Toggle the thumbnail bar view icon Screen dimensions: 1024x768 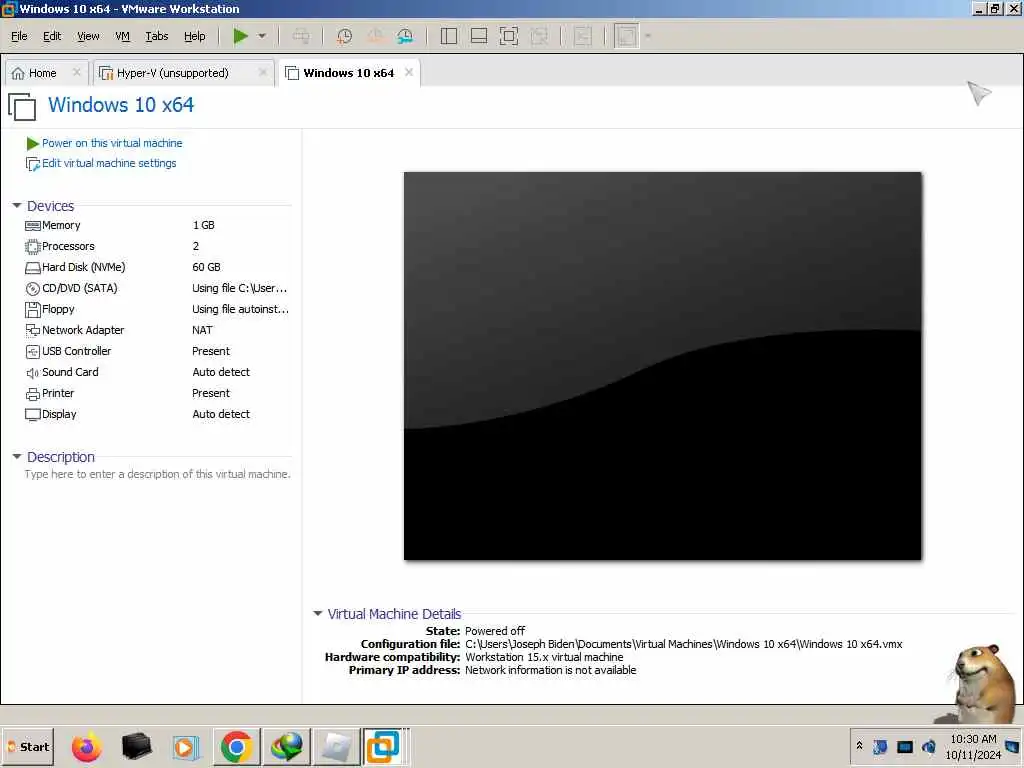(x=479, y=36)
